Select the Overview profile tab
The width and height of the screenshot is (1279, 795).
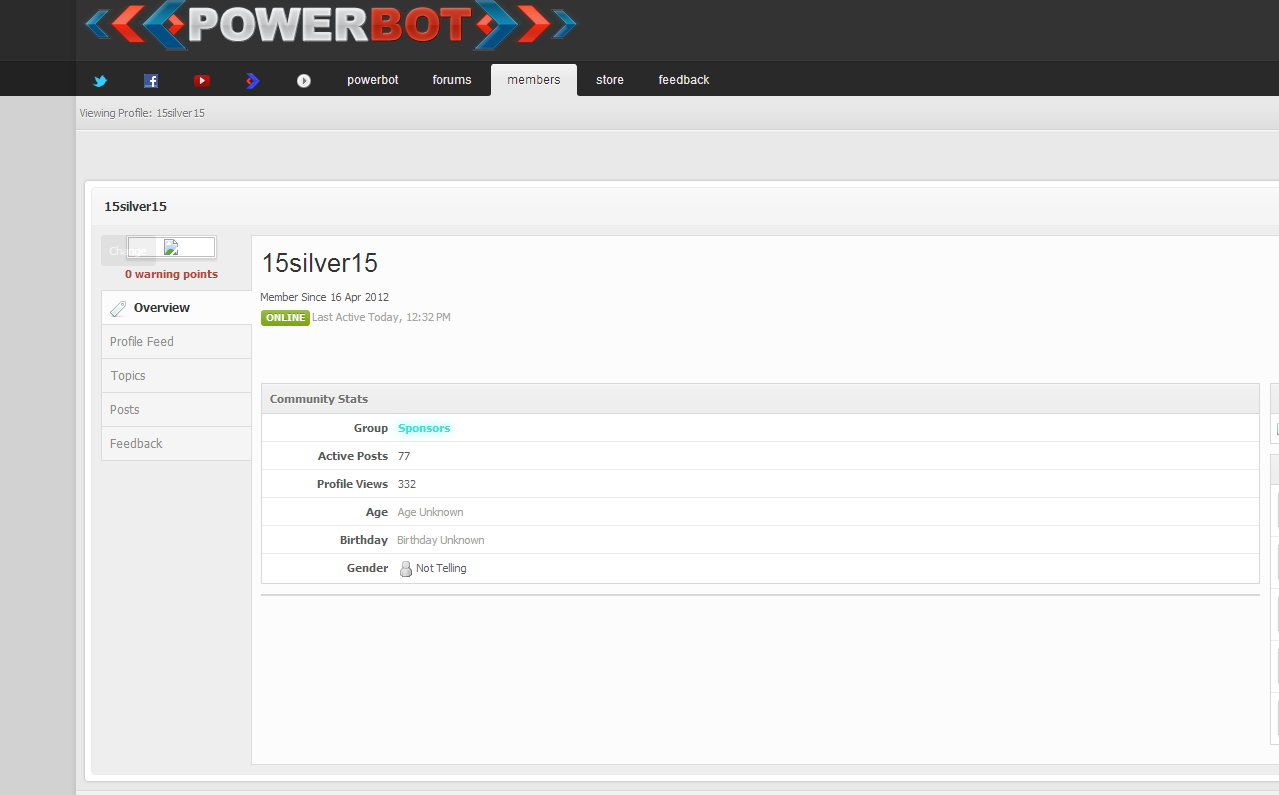[x=176, y=308]
